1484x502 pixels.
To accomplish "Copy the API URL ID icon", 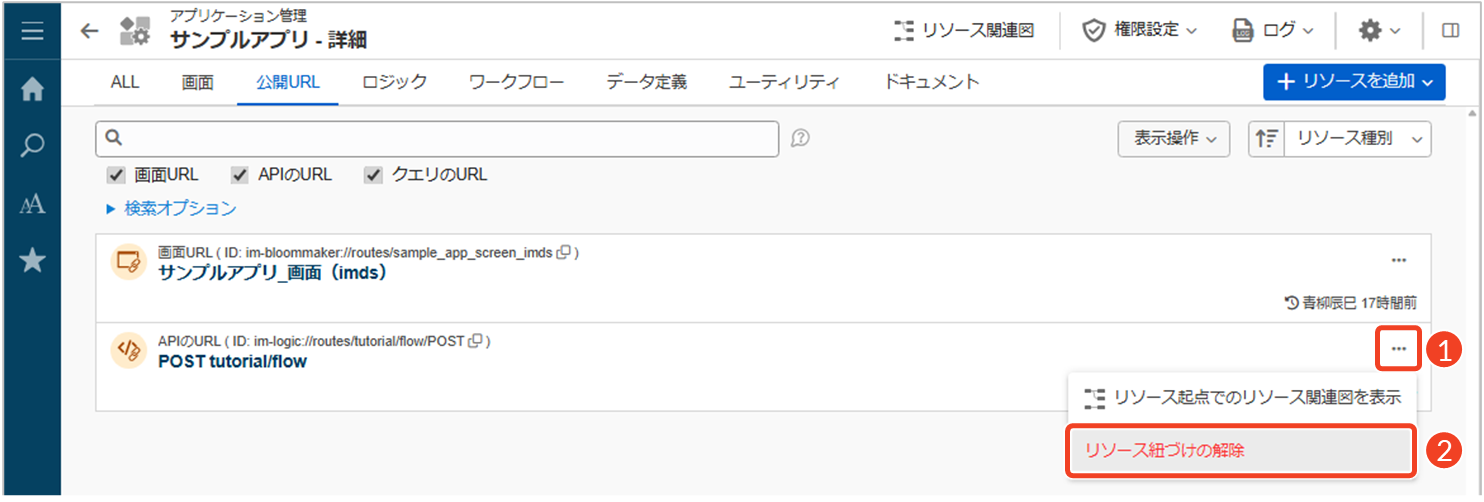I will pos(476,341).
